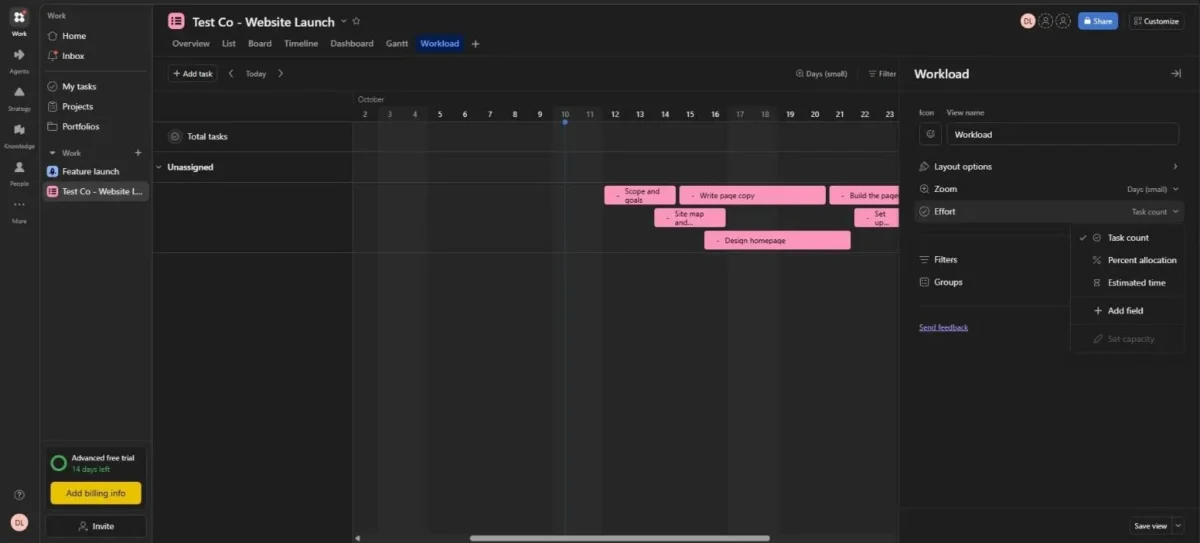Image resolution: width=1200 pixels, height=543 pixels.
Task: Collapse the Work section in sidebar
Action: (x=52, y=153)
